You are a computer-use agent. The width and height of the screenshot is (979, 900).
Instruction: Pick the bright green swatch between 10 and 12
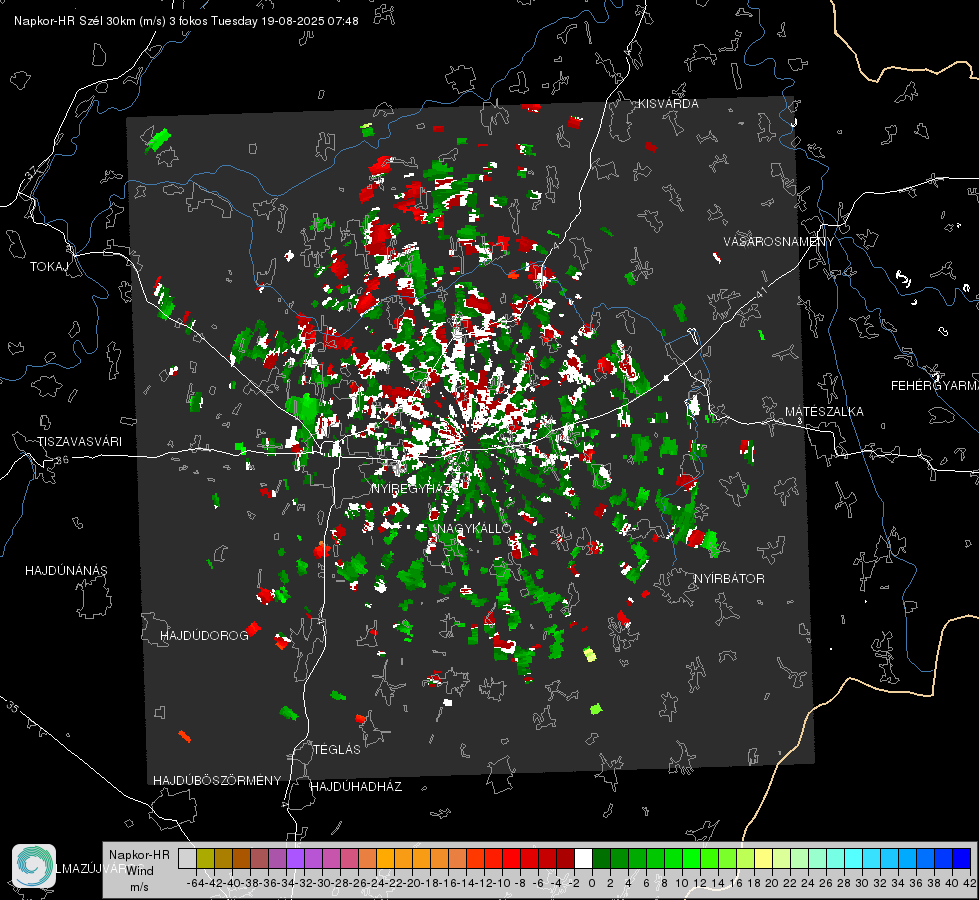coord(691,858)
